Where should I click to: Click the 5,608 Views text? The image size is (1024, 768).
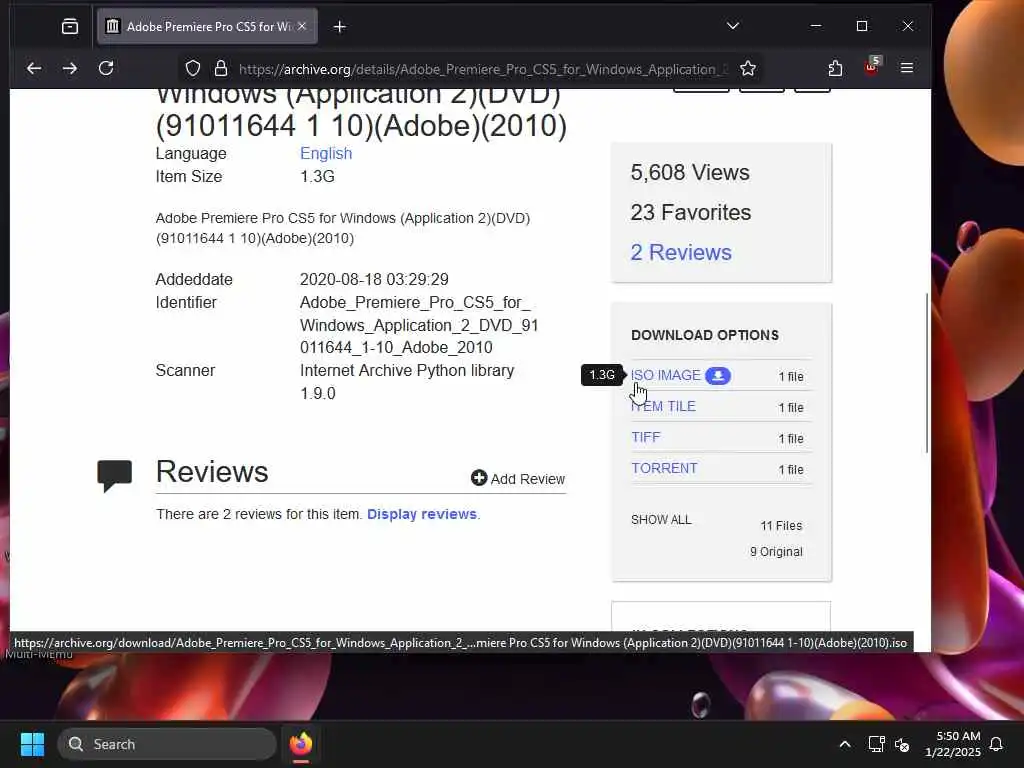690,172
